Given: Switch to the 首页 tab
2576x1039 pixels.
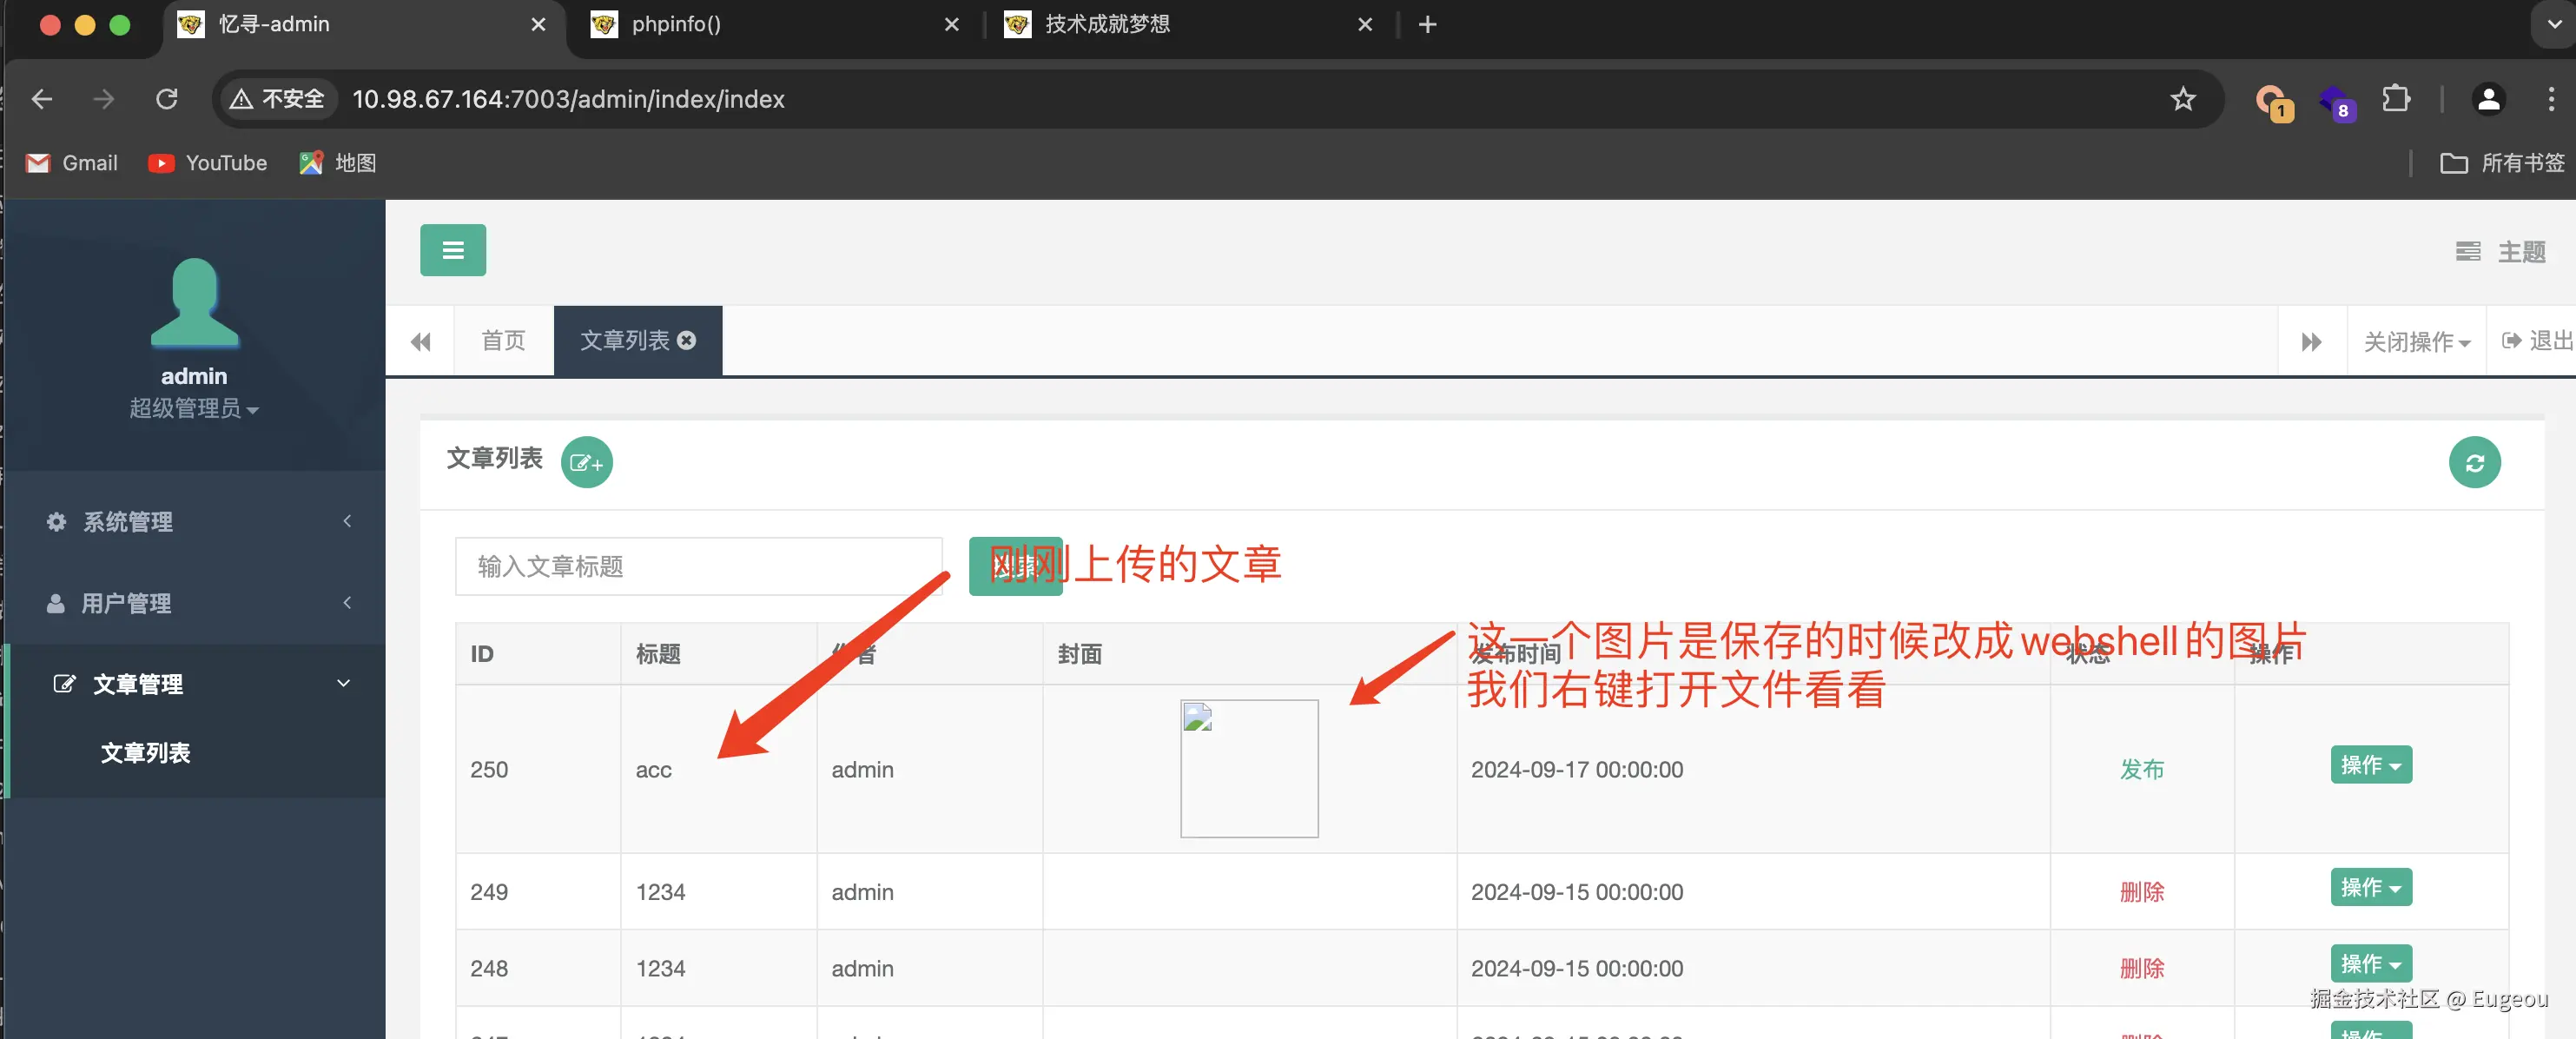Looking at the screenshot, I should [x=503, y=341].
